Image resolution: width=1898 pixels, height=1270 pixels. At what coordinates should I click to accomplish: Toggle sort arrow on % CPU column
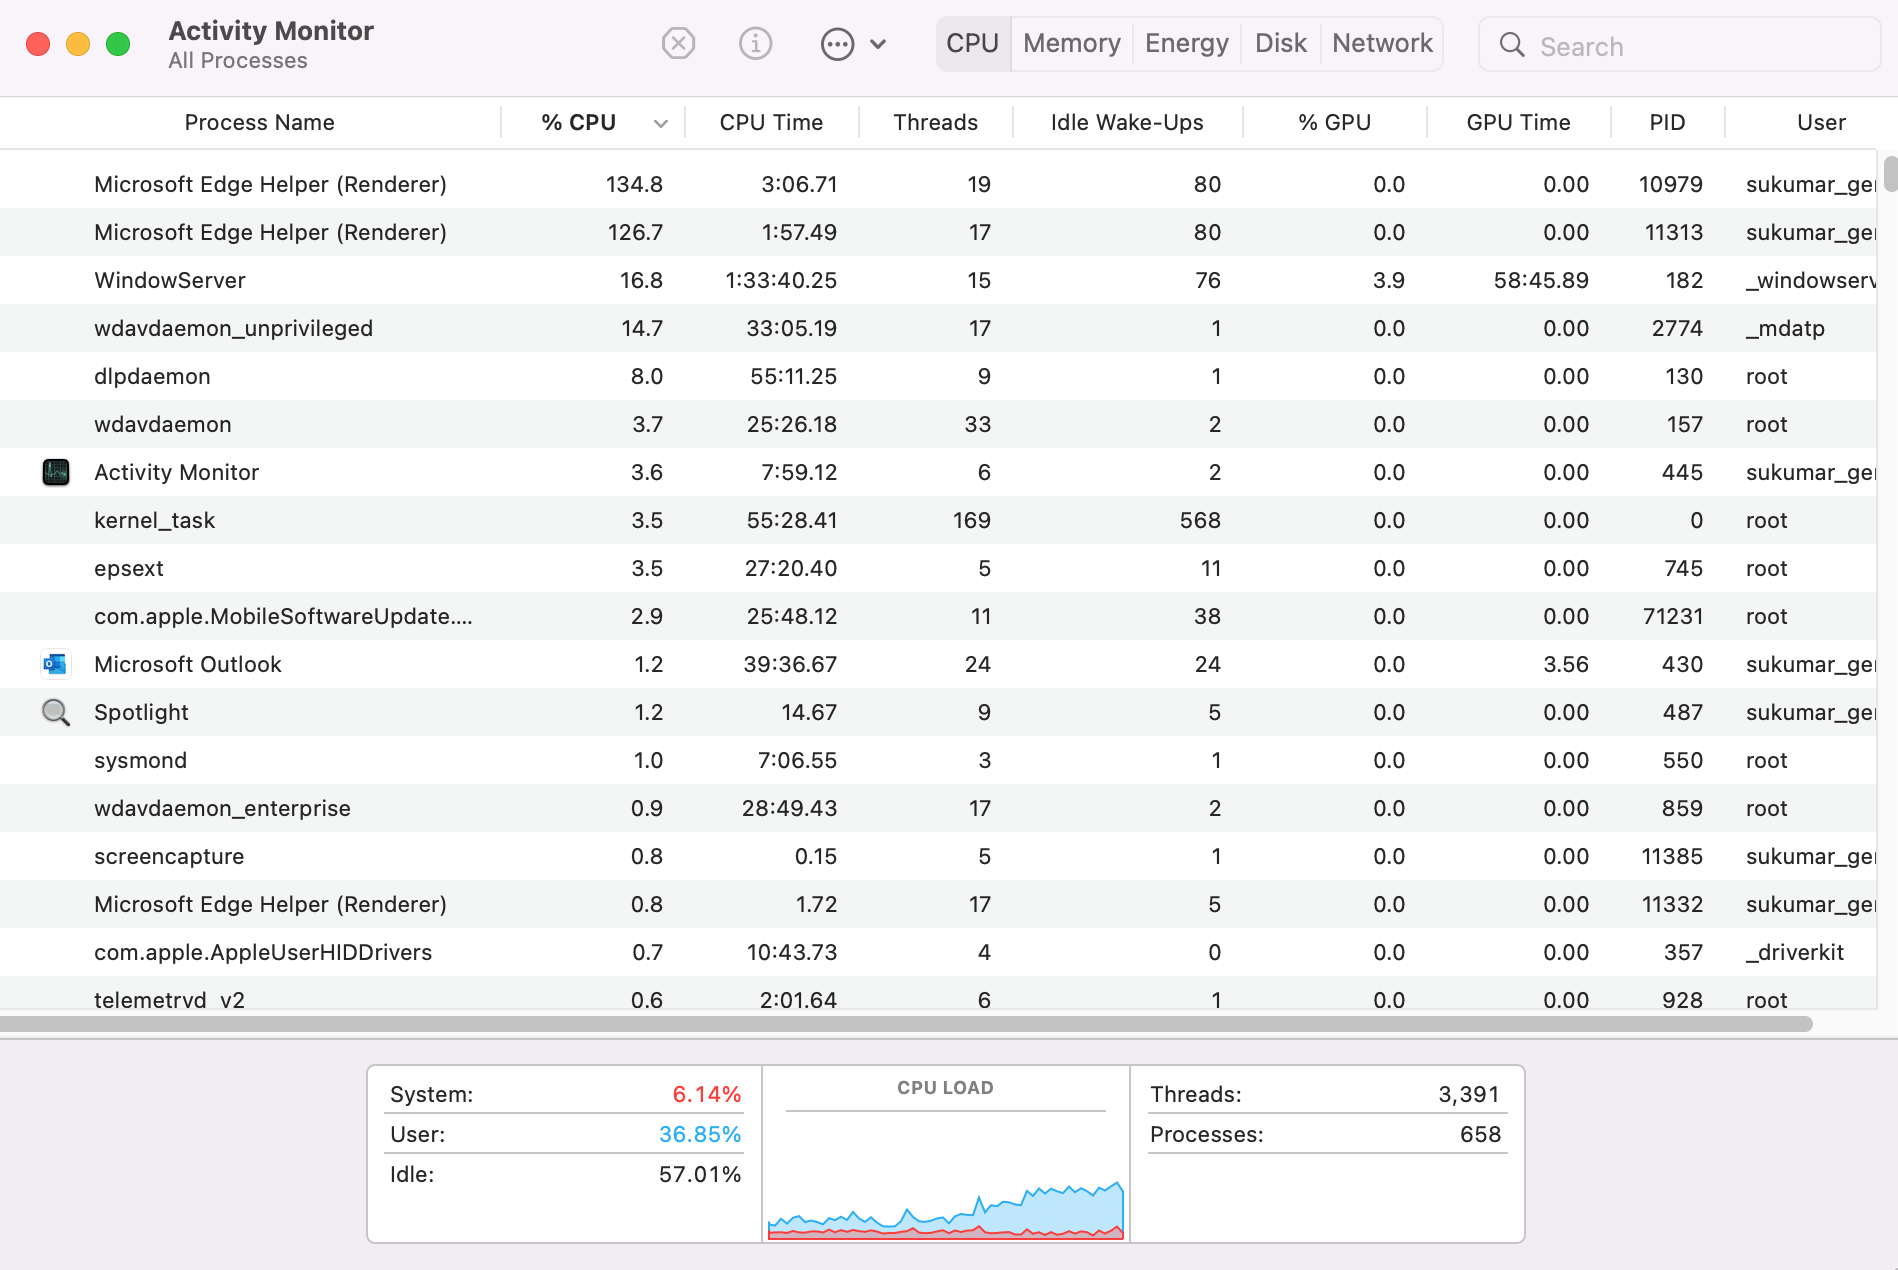[x=660, y=123]
